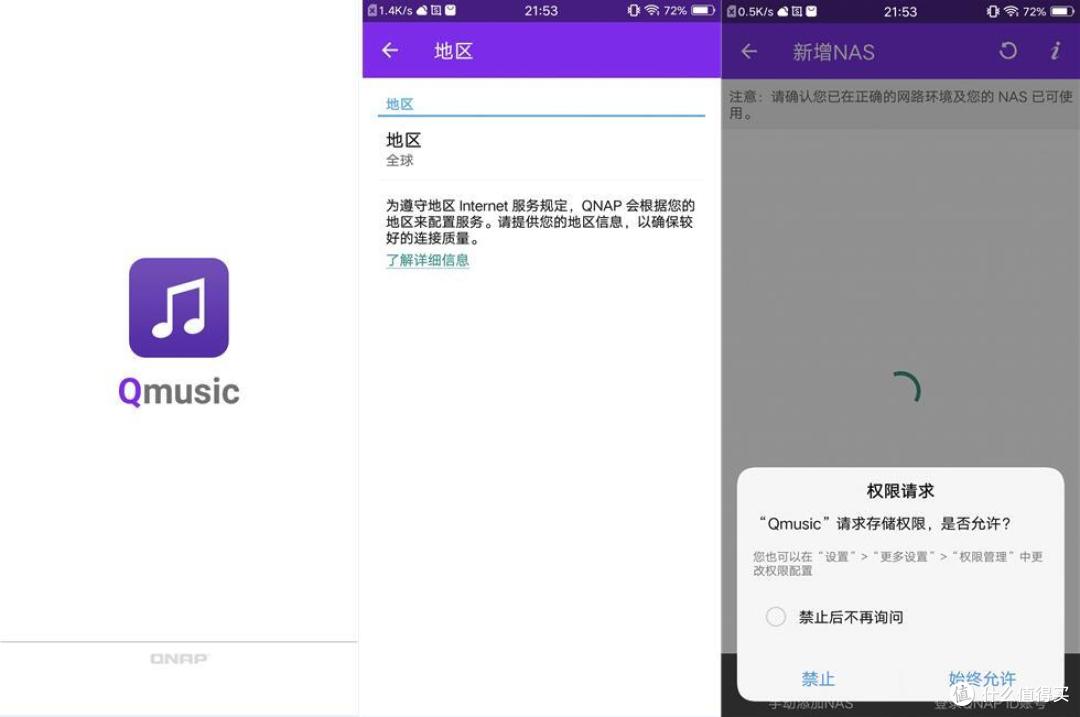Tap mail notification icon on 新增NAS screen
This screenshot has height=717, width=1080.
[811, 11]
